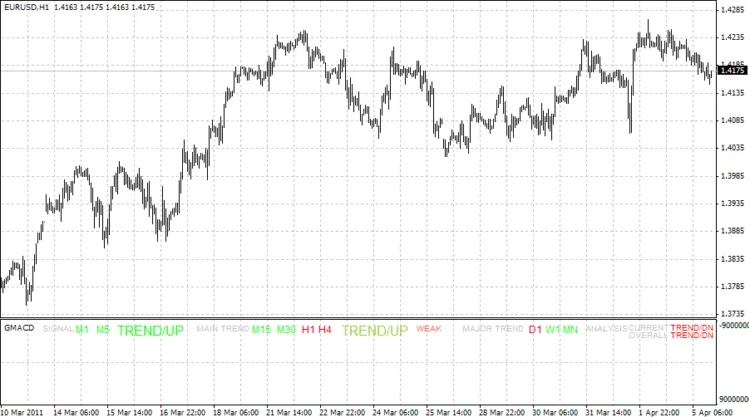Click the MAJOR TREND label
Viewport: 749px width, 417px height.
[x=493, y=329]
